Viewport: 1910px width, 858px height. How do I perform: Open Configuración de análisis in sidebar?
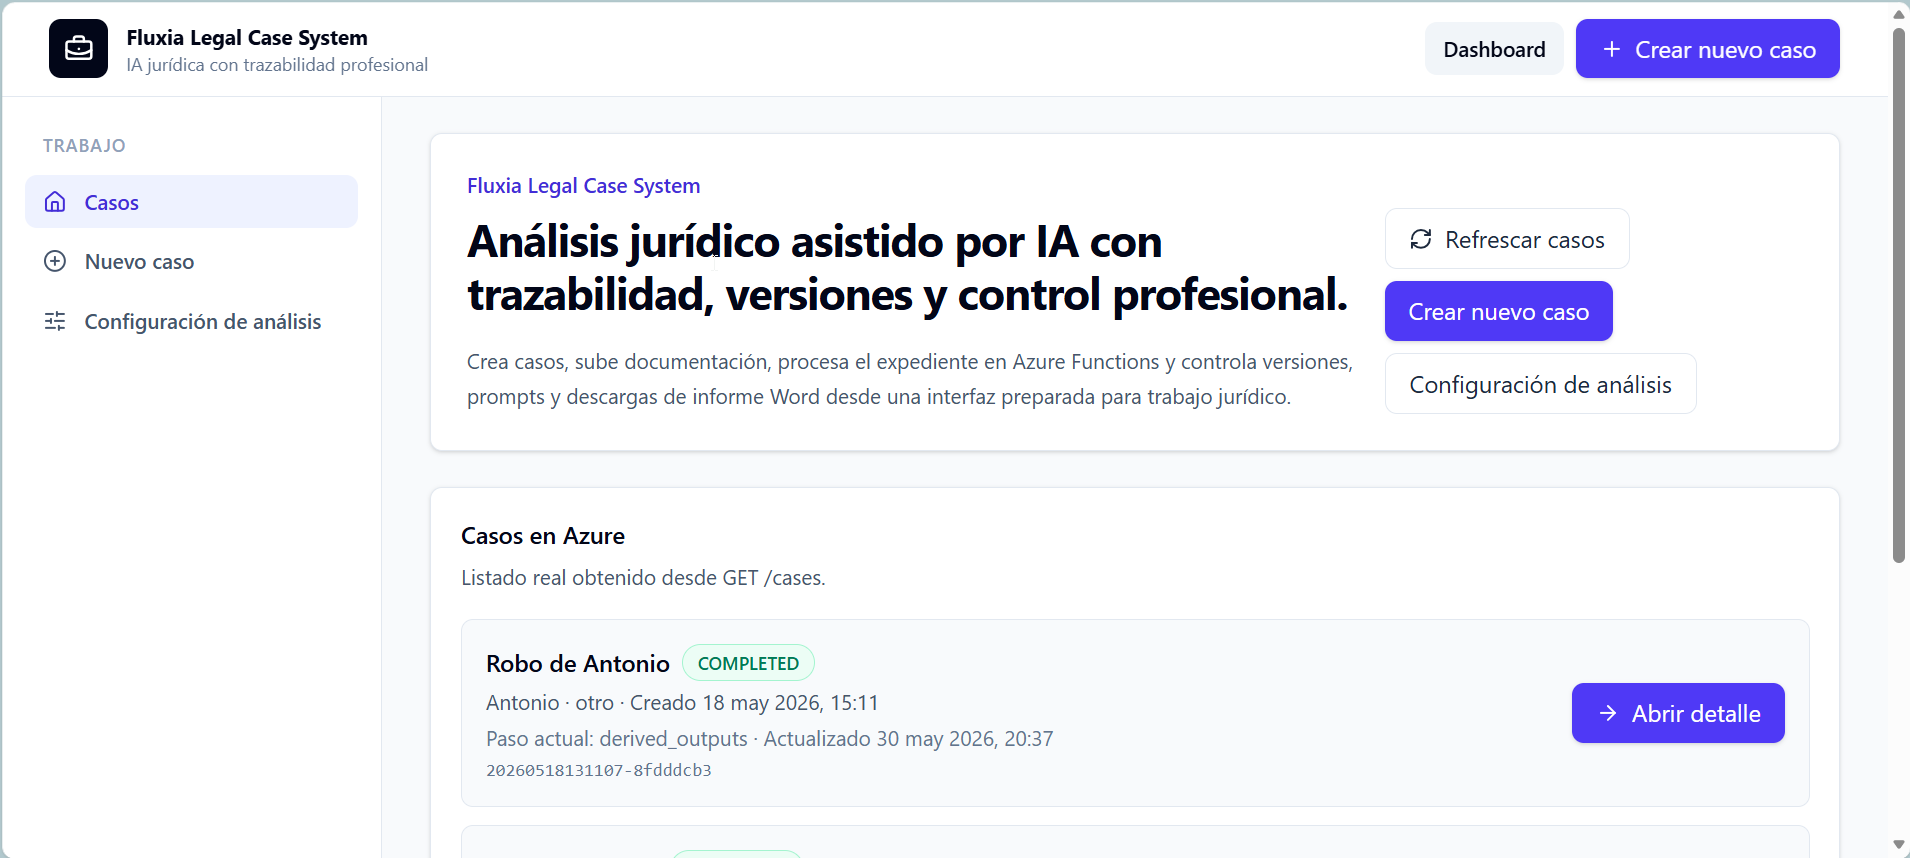click(191, 321)
